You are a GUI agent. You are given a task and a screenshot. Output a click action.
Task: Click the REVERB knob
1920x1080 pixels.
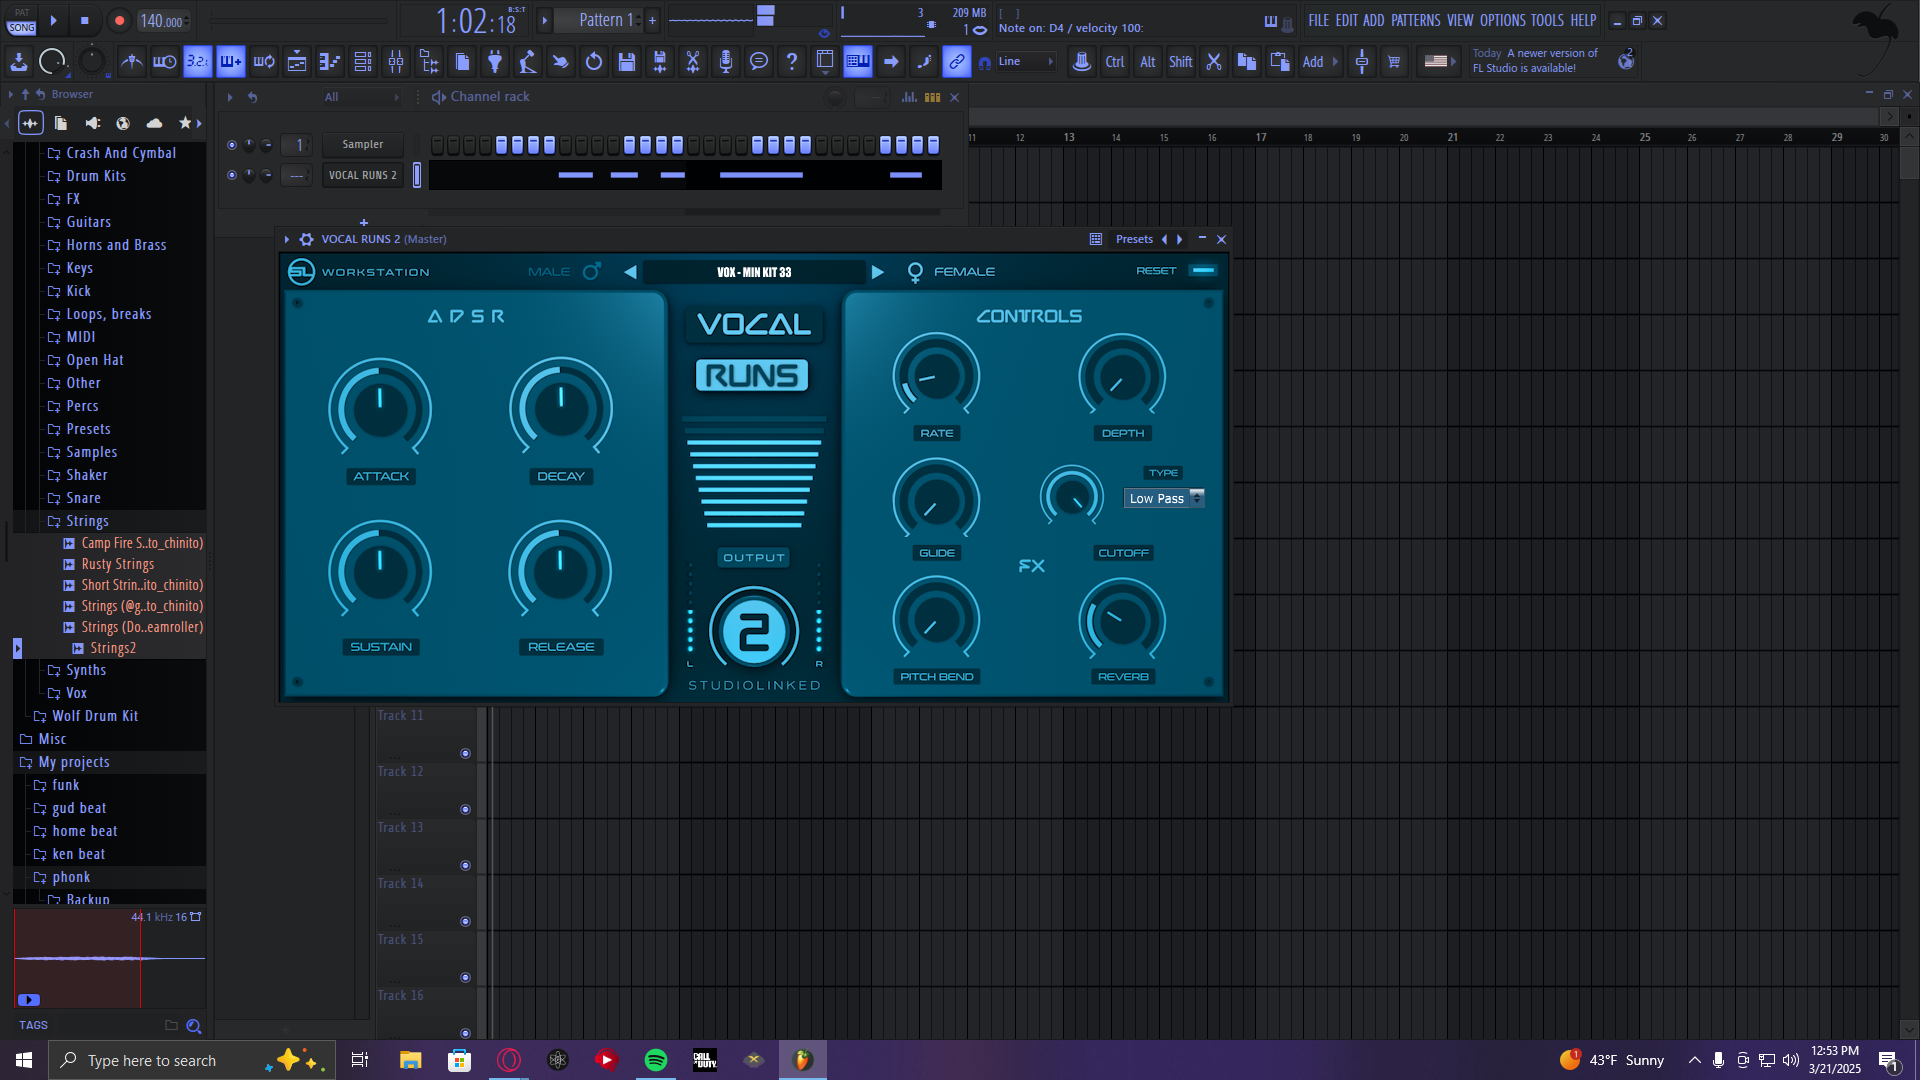click(x=1122, y=621)
